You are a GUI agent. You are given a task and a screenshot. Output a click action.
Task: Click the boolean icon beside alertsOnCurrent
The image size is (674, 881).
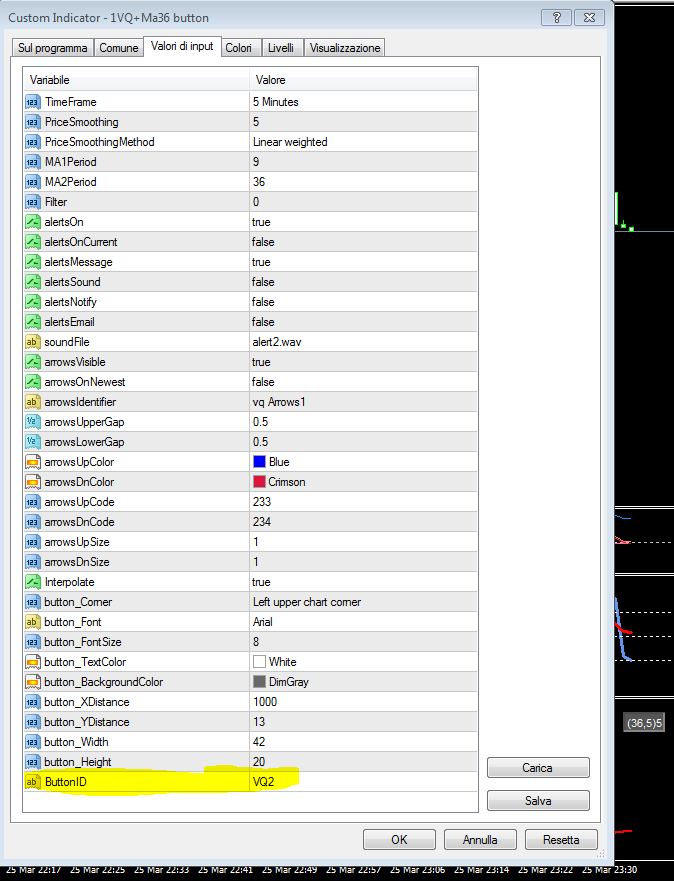pyautogui.click(x=33, y=242)
